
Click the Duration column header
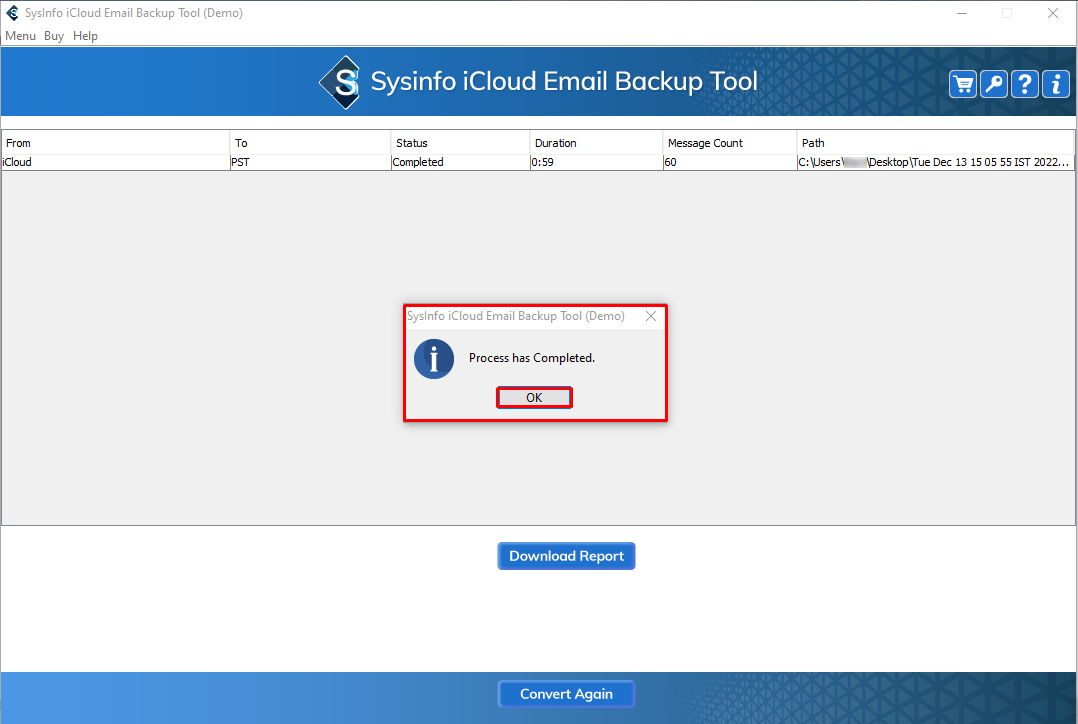coord(596,143)
